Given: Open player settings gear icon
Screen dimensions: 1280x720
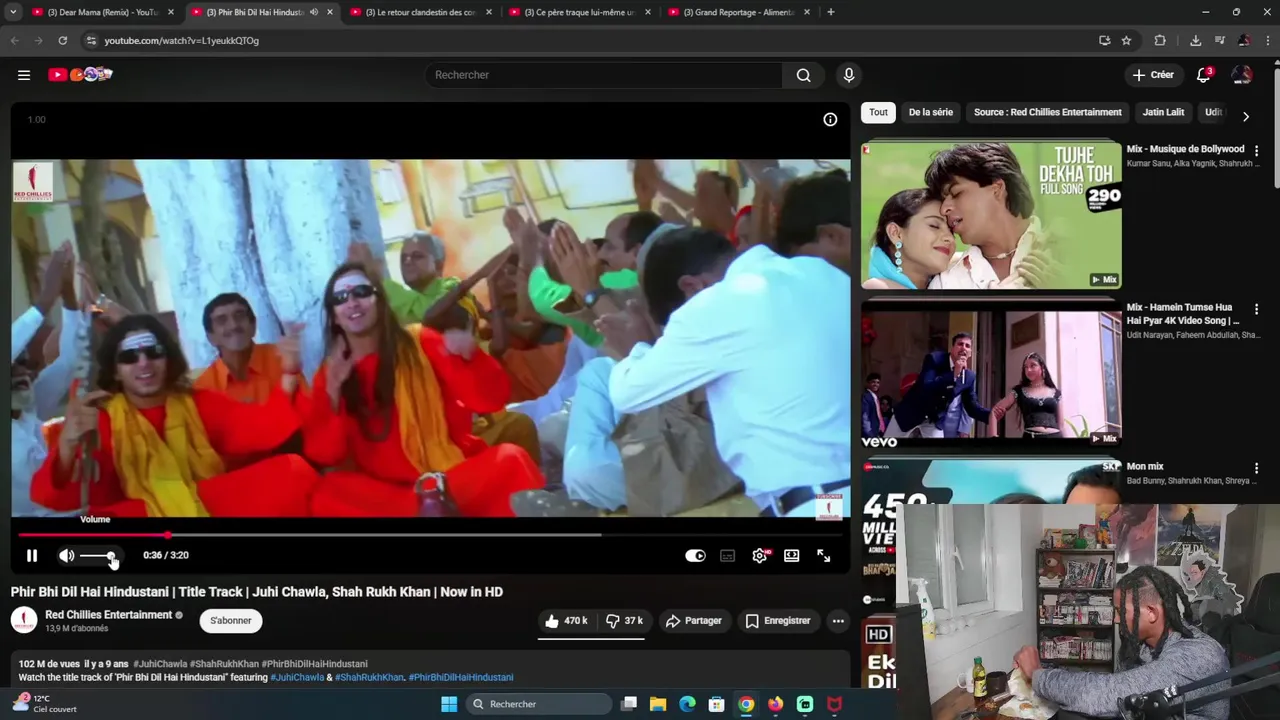Looking at the screenshot, I should tap(760, 556).
